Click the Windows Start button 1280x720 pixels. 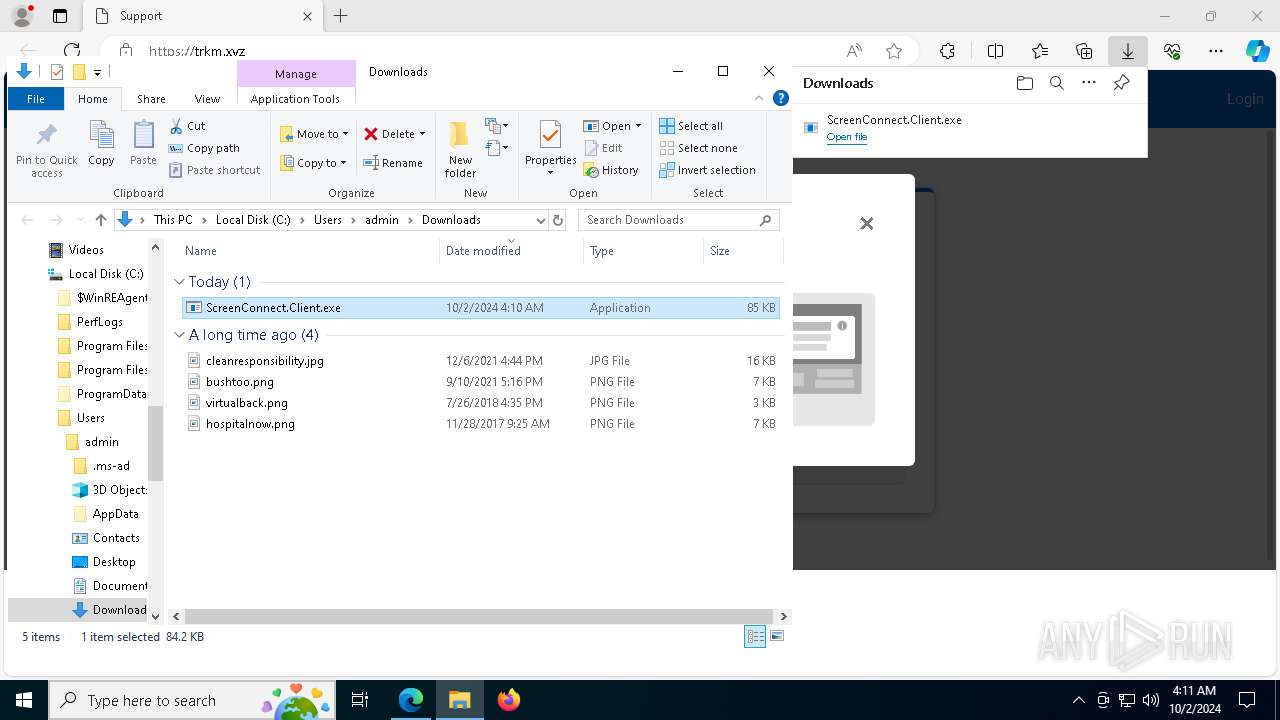coord(24,700)
